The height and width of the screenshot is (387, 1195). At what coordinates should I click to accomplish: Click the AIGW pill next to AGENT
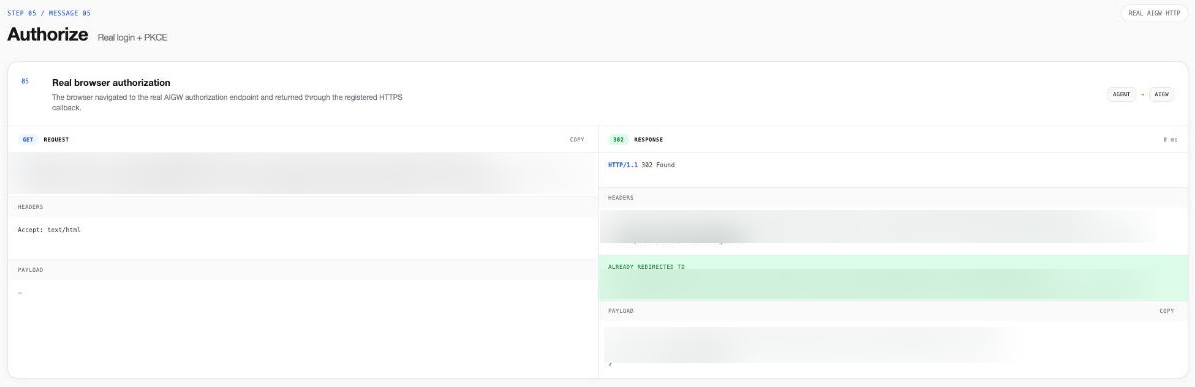[1161, 94]
